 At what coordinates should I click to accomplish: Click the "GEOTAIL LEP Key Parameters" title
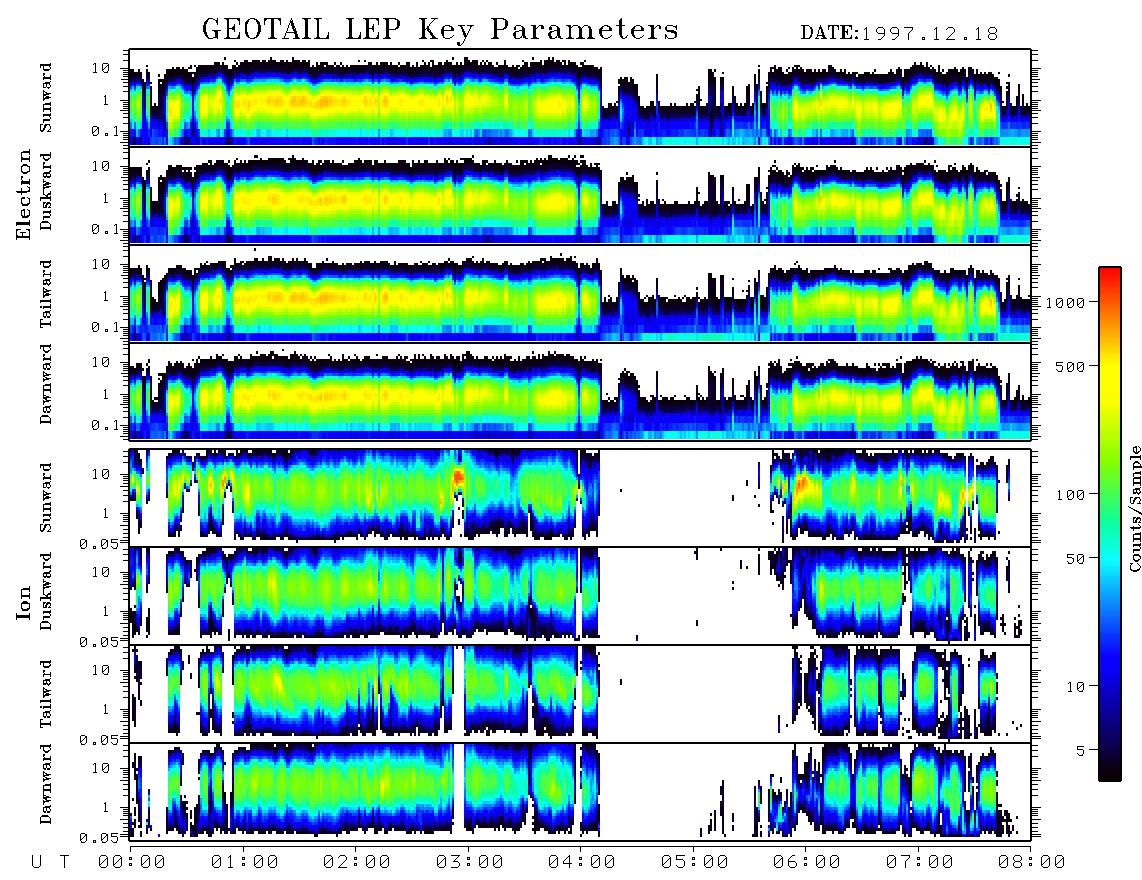440,30
